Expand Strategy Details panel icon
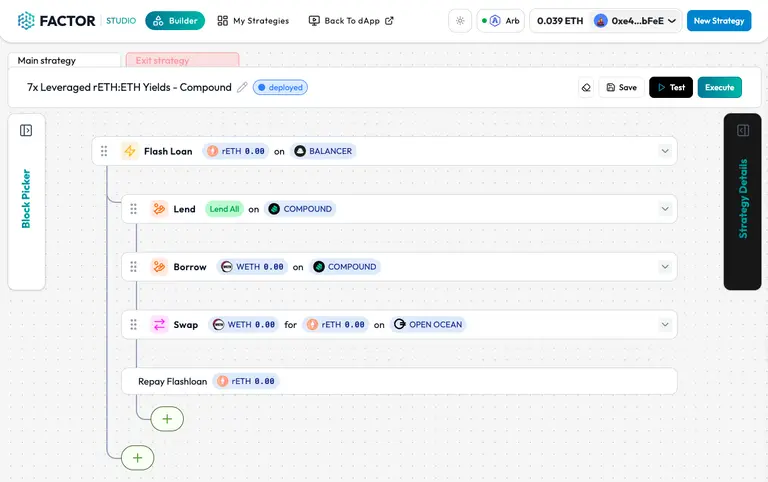The height and width of the screenshot is (482, 768). pyautogui.click(x=743, y=130)
